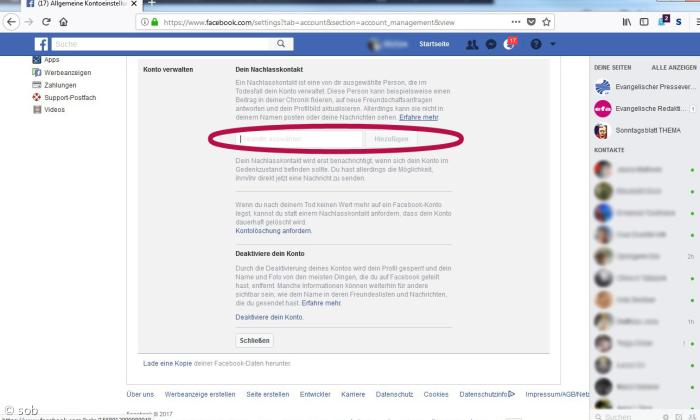Click Erfahre mehr link under Nachlasskontakt
This screenshot has width=700, height=420.
coord(419,117)
